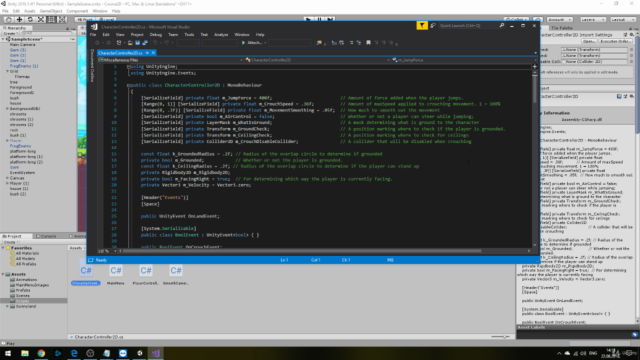
Task: Collapse Favorites in Project panel
Action: (x=3, y=248)
